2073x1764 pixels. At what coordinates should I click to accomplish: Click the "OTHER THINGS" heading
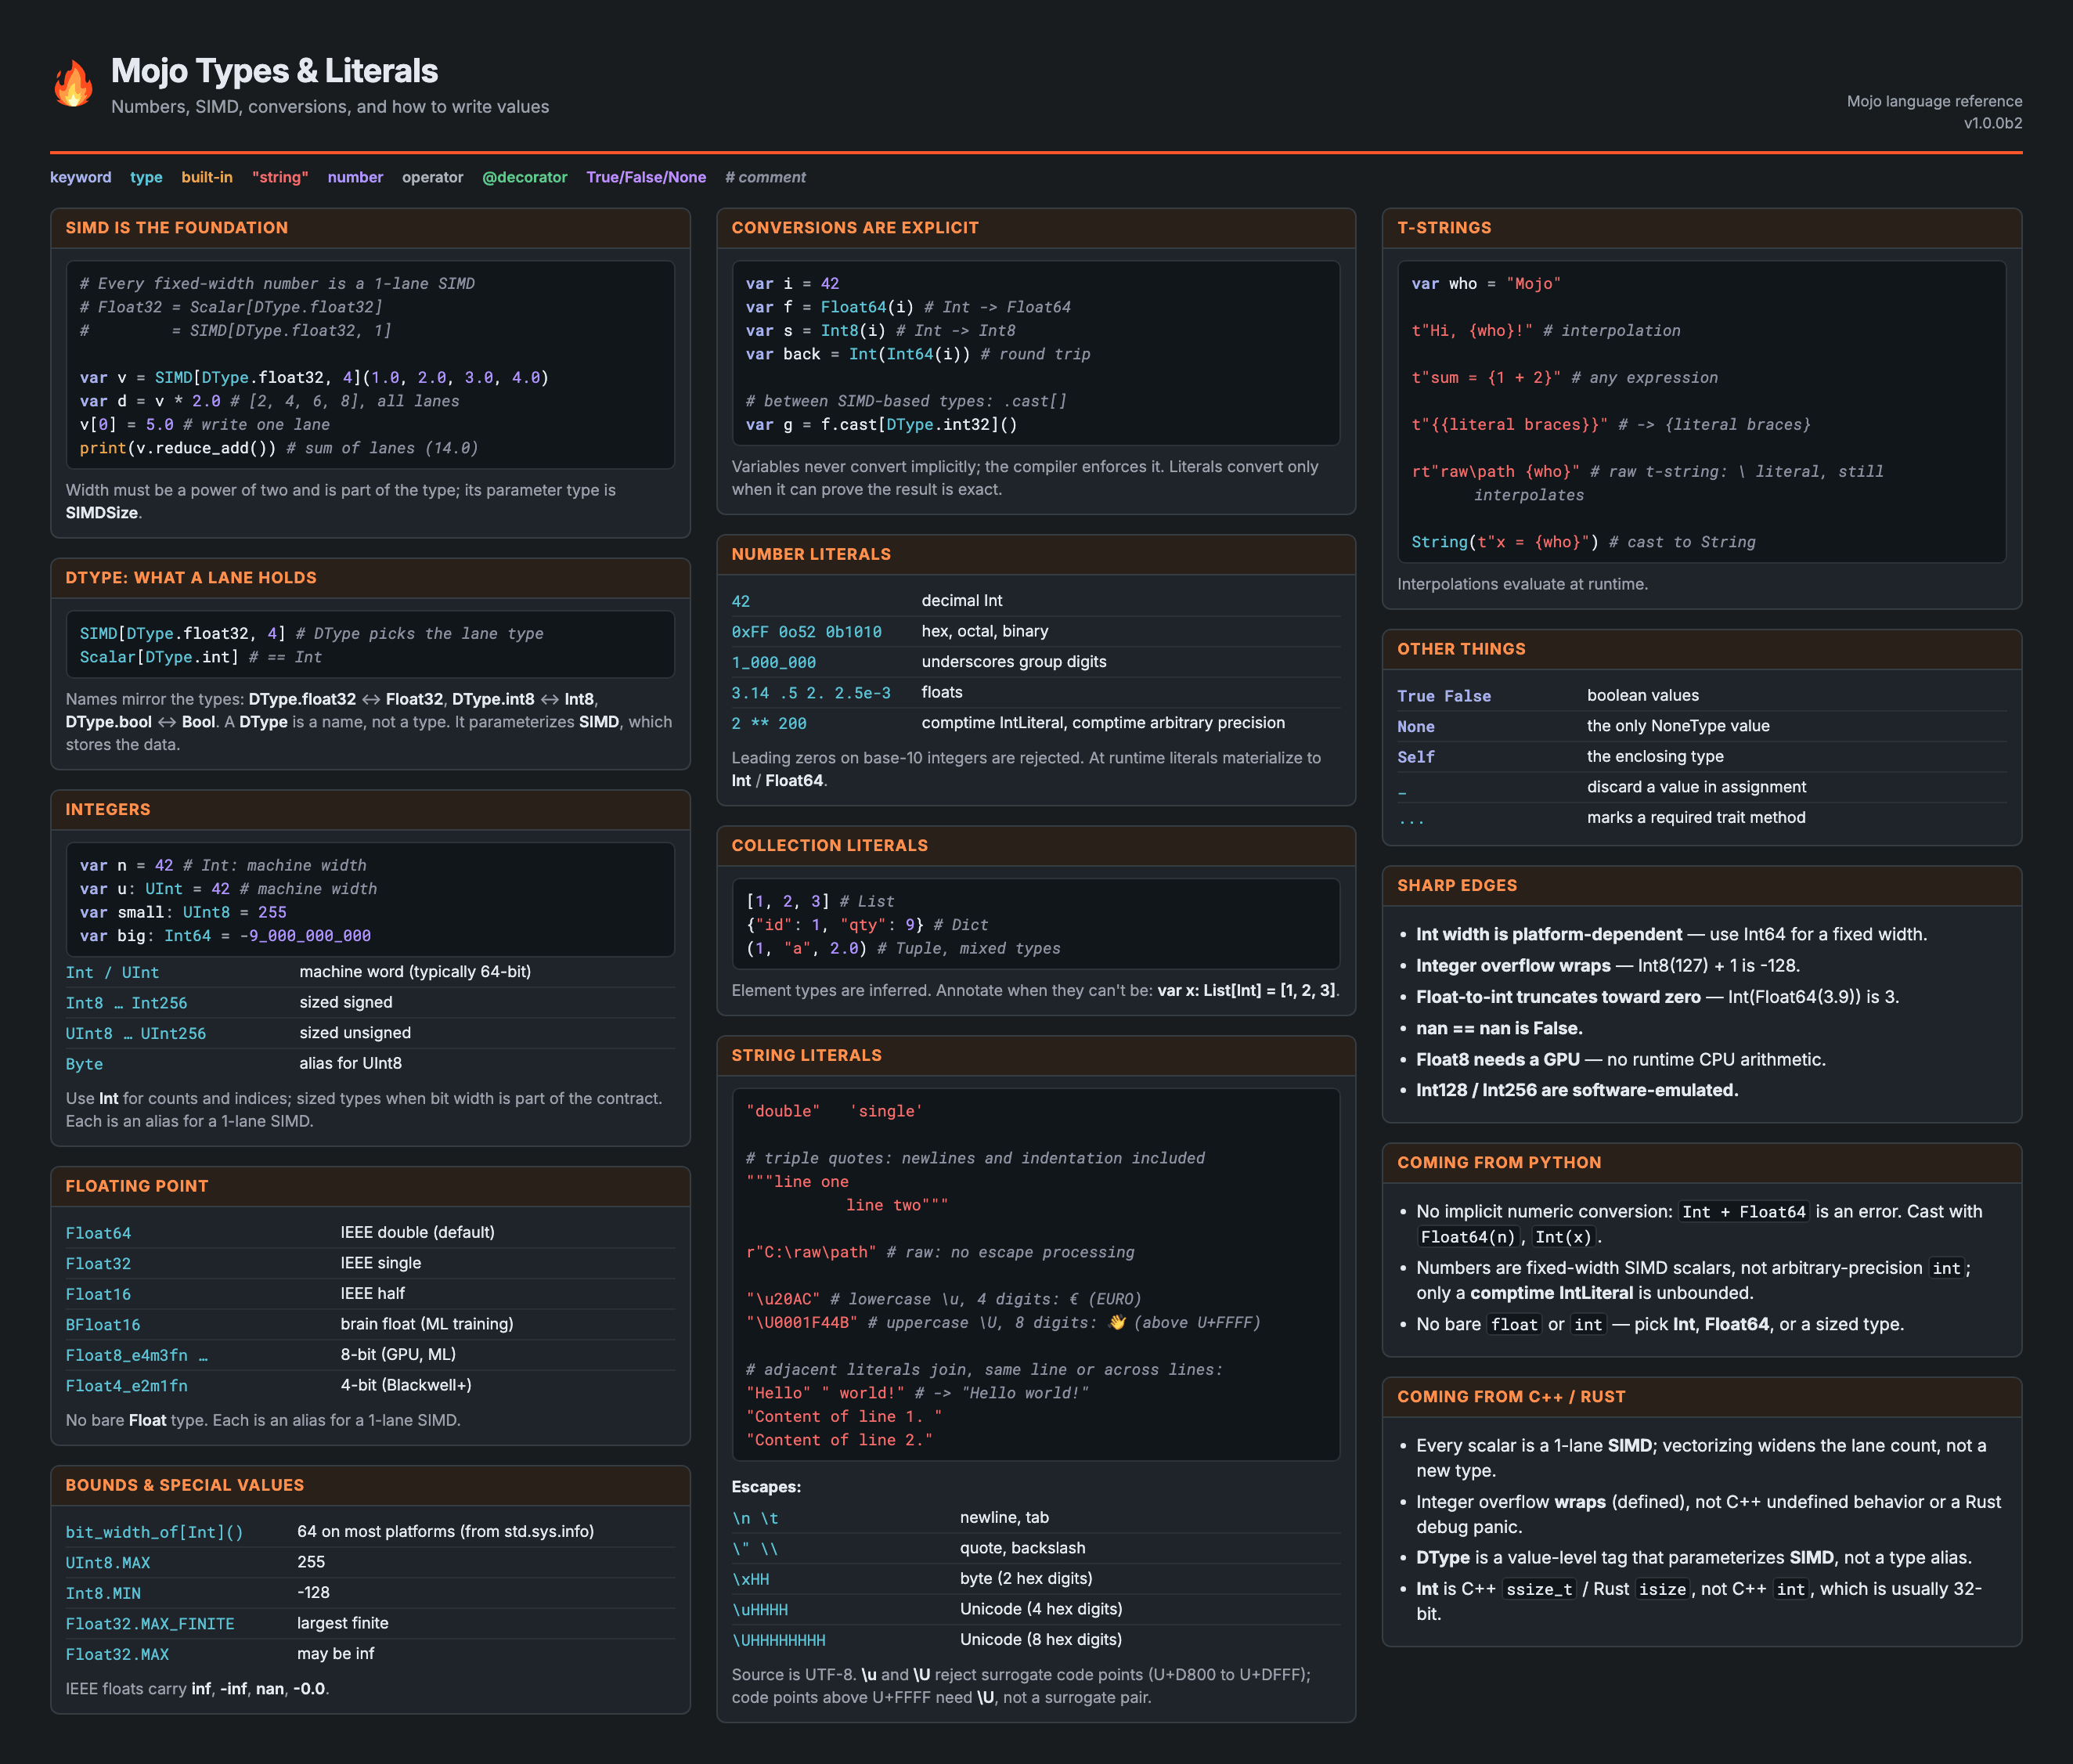click(1461, 649)
